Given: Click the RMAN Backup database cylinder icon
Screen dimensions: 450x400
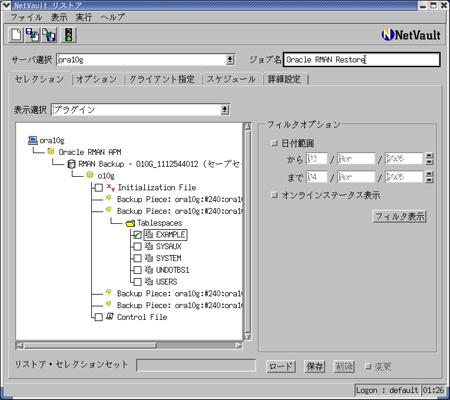Looking at the screenshot, I should pos(71,164).
